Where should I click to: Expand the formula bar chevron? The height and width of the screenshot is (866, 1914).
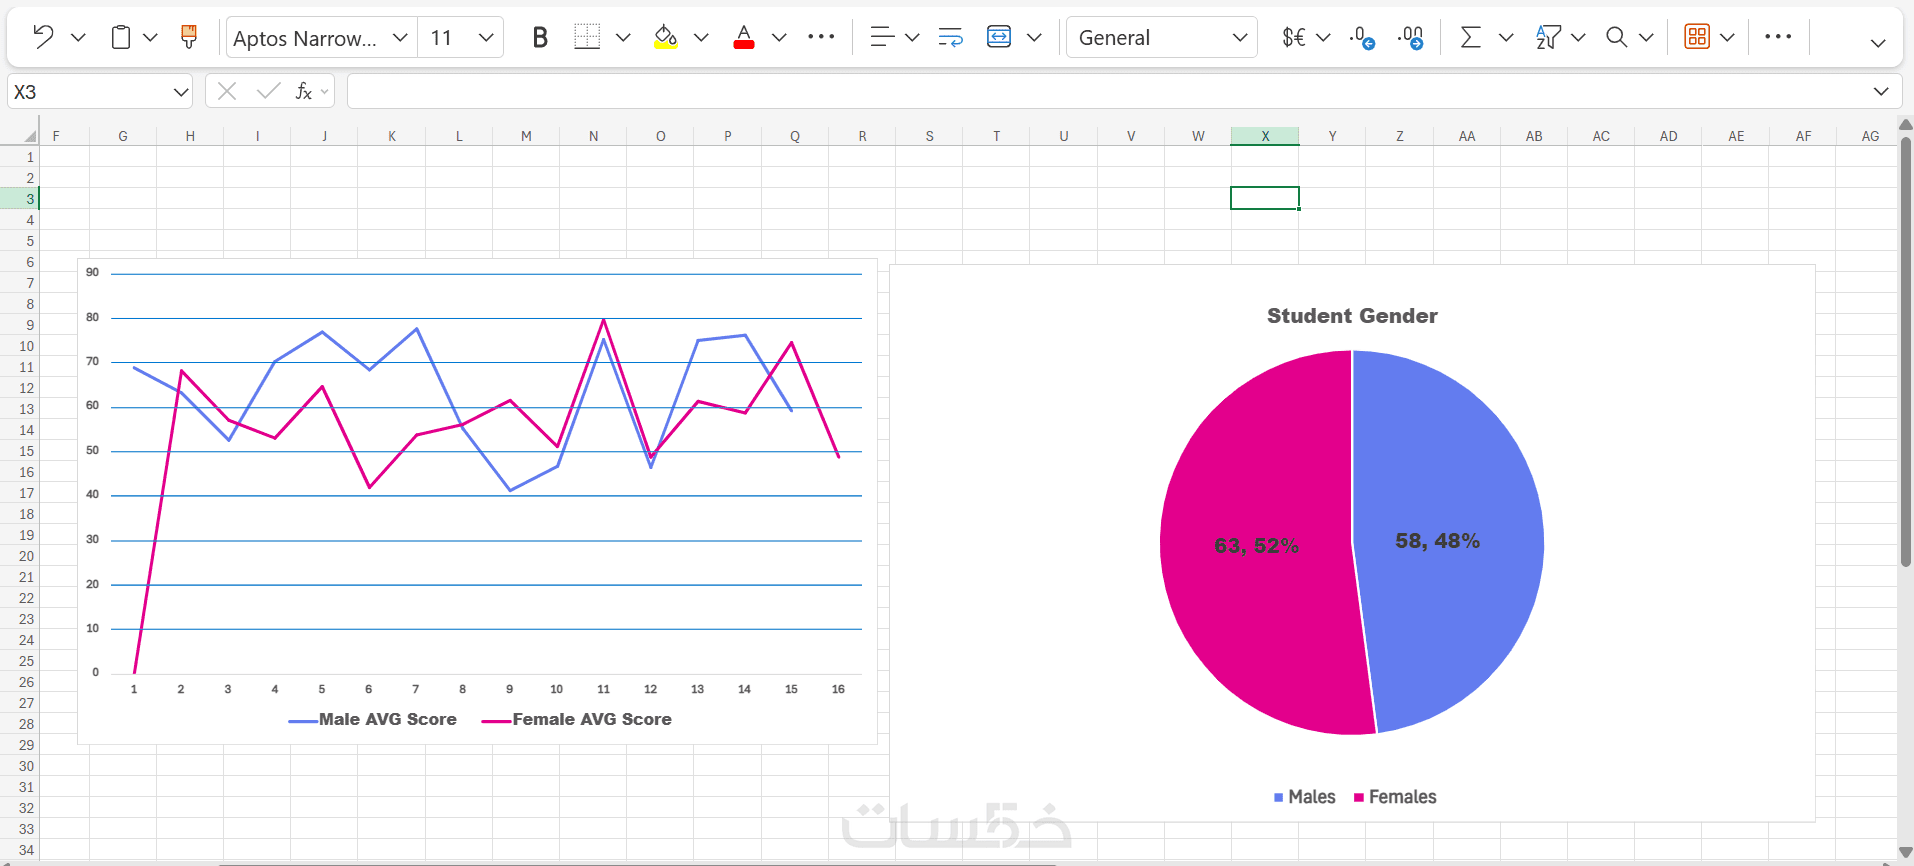(1881, 91)
